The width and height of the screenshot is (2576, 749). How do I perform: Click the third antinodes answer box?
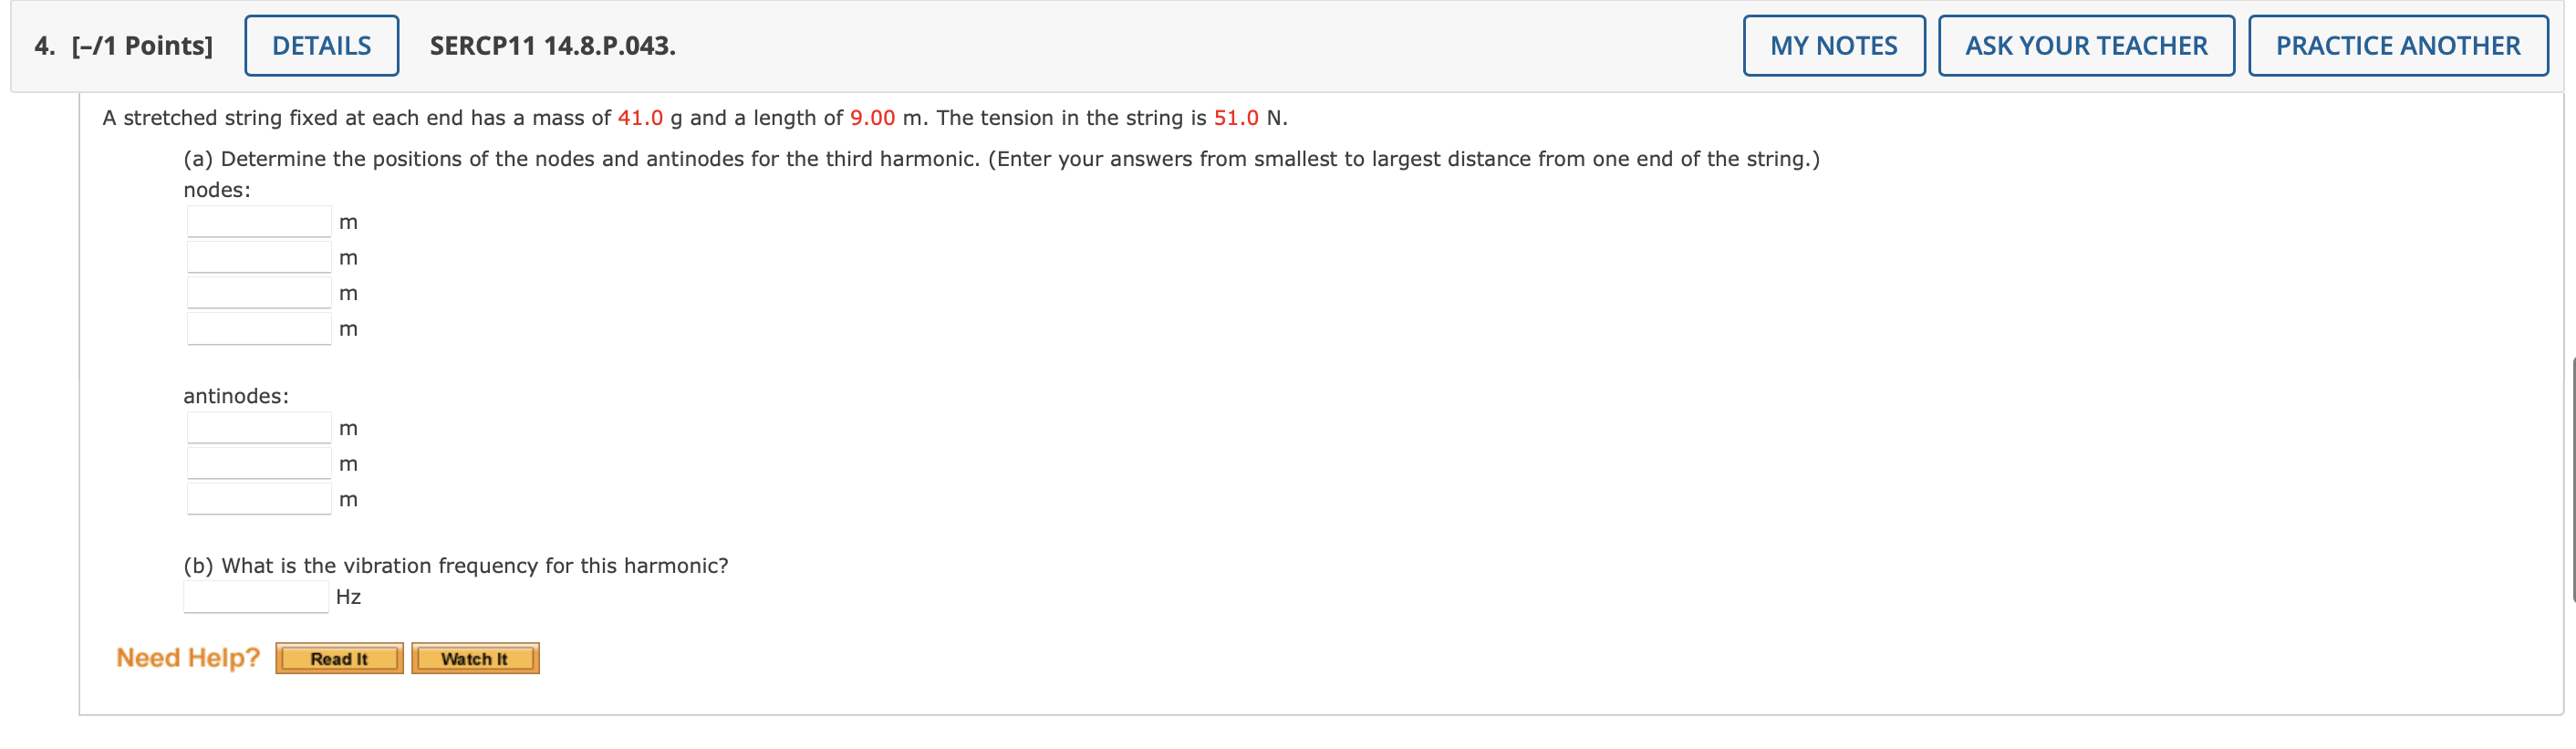click(x=257, y=498)
